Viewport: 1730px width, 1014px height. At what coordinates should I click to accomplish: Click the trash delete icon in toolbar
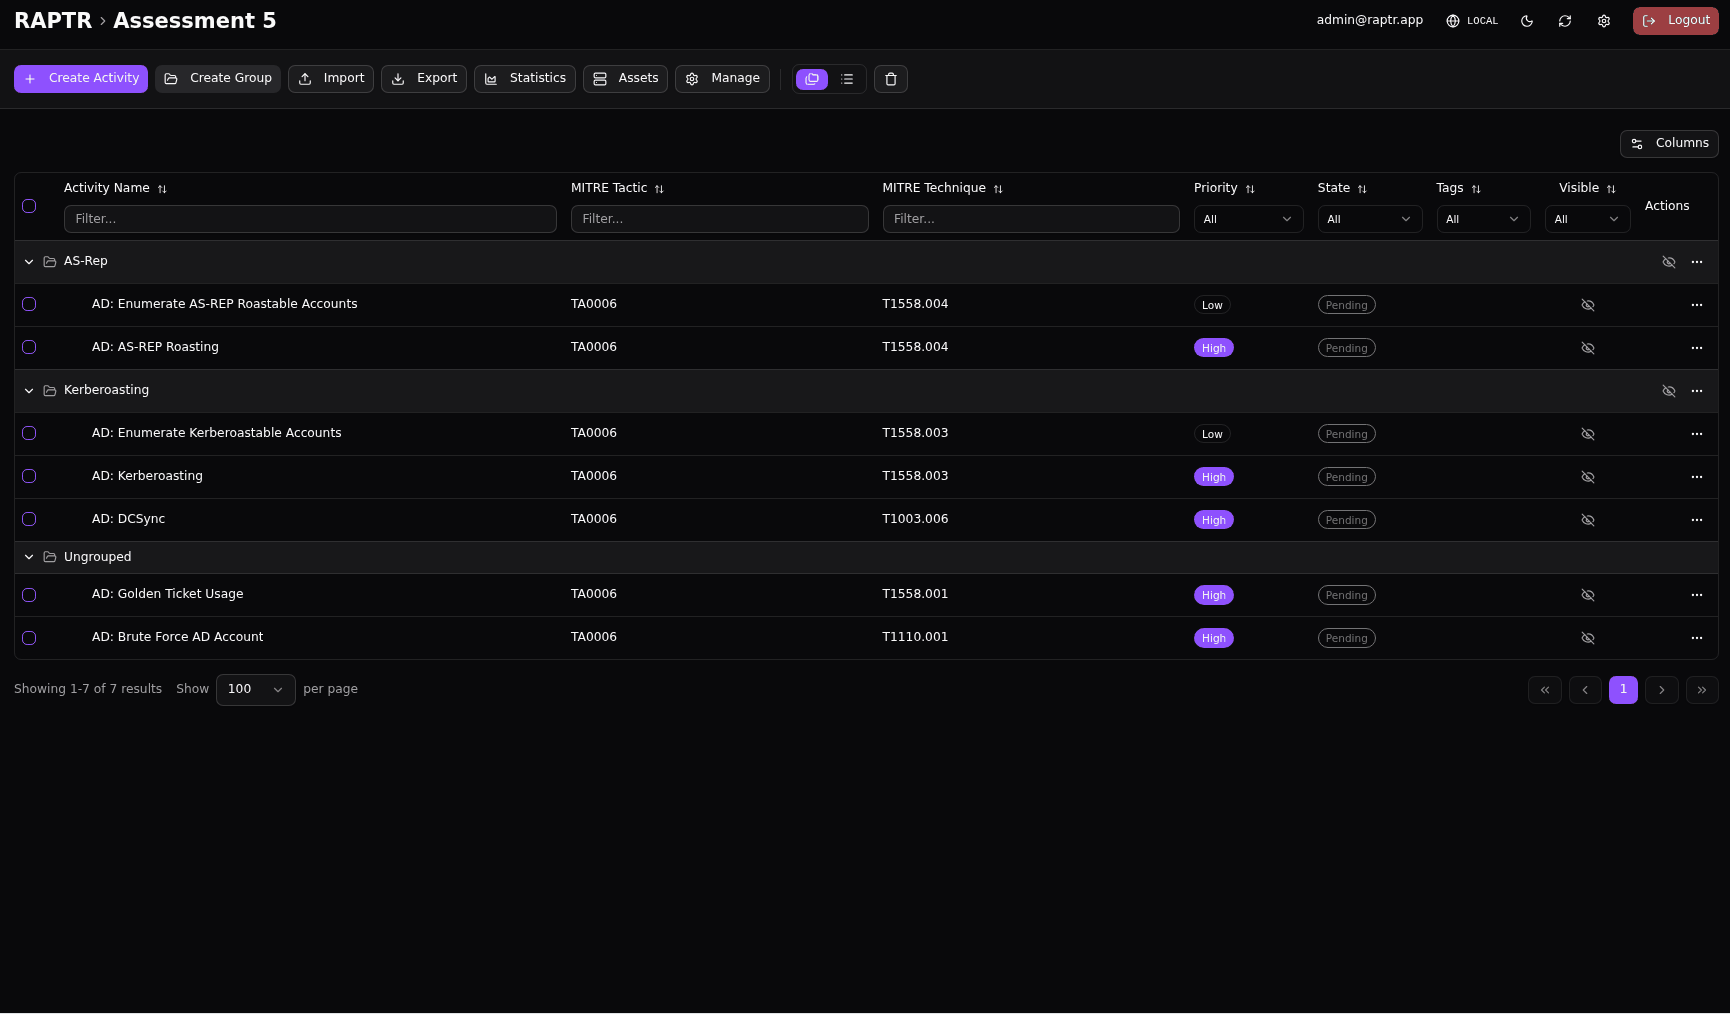[x=890, y=79]
